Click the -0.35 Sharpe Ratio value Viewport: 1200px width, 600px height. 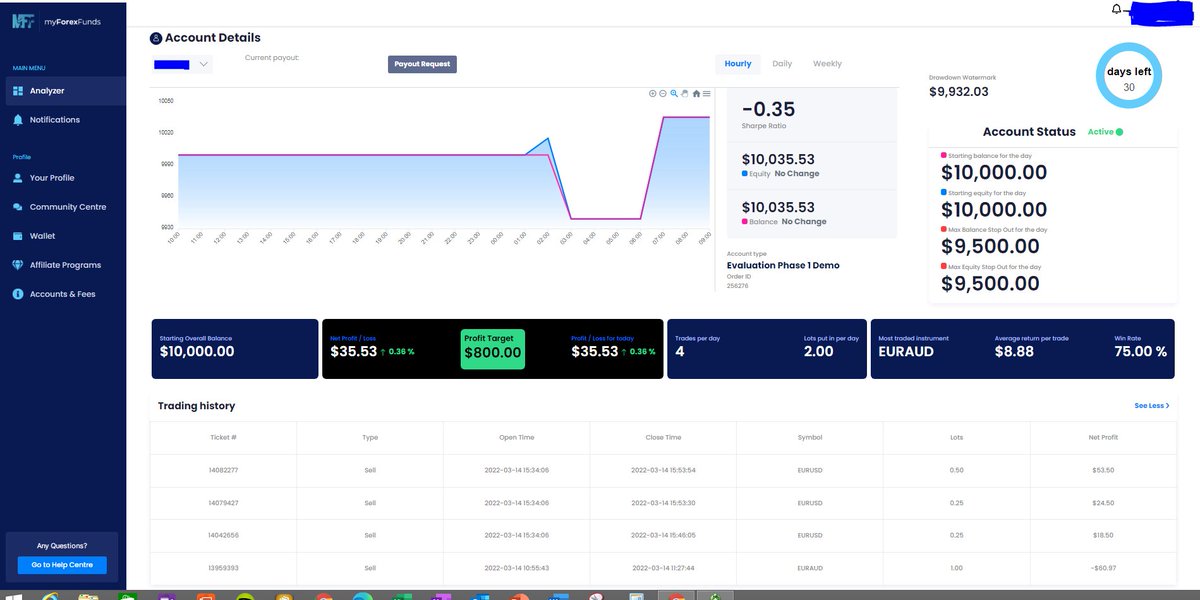pyautogui.click(x=768, y=109)
